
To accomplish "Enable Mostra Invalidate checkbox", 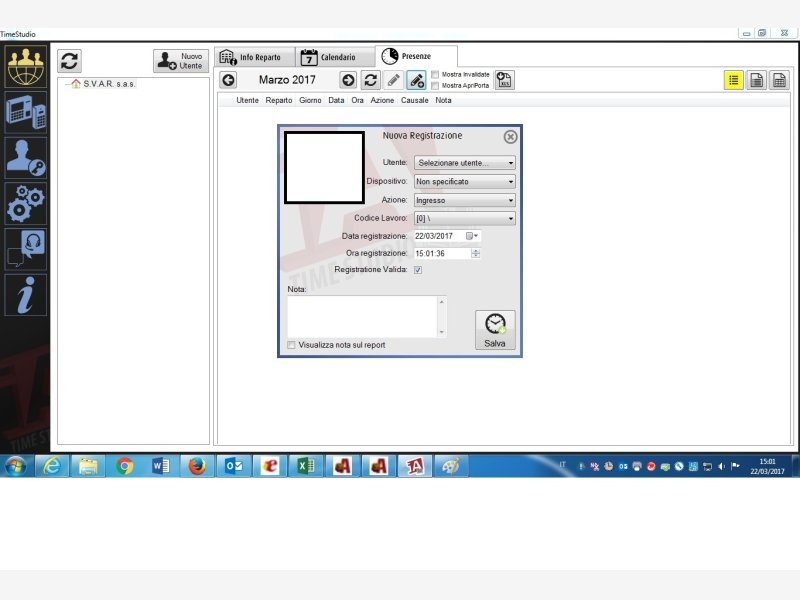I will pyautogui.click(x=435, y=74).
